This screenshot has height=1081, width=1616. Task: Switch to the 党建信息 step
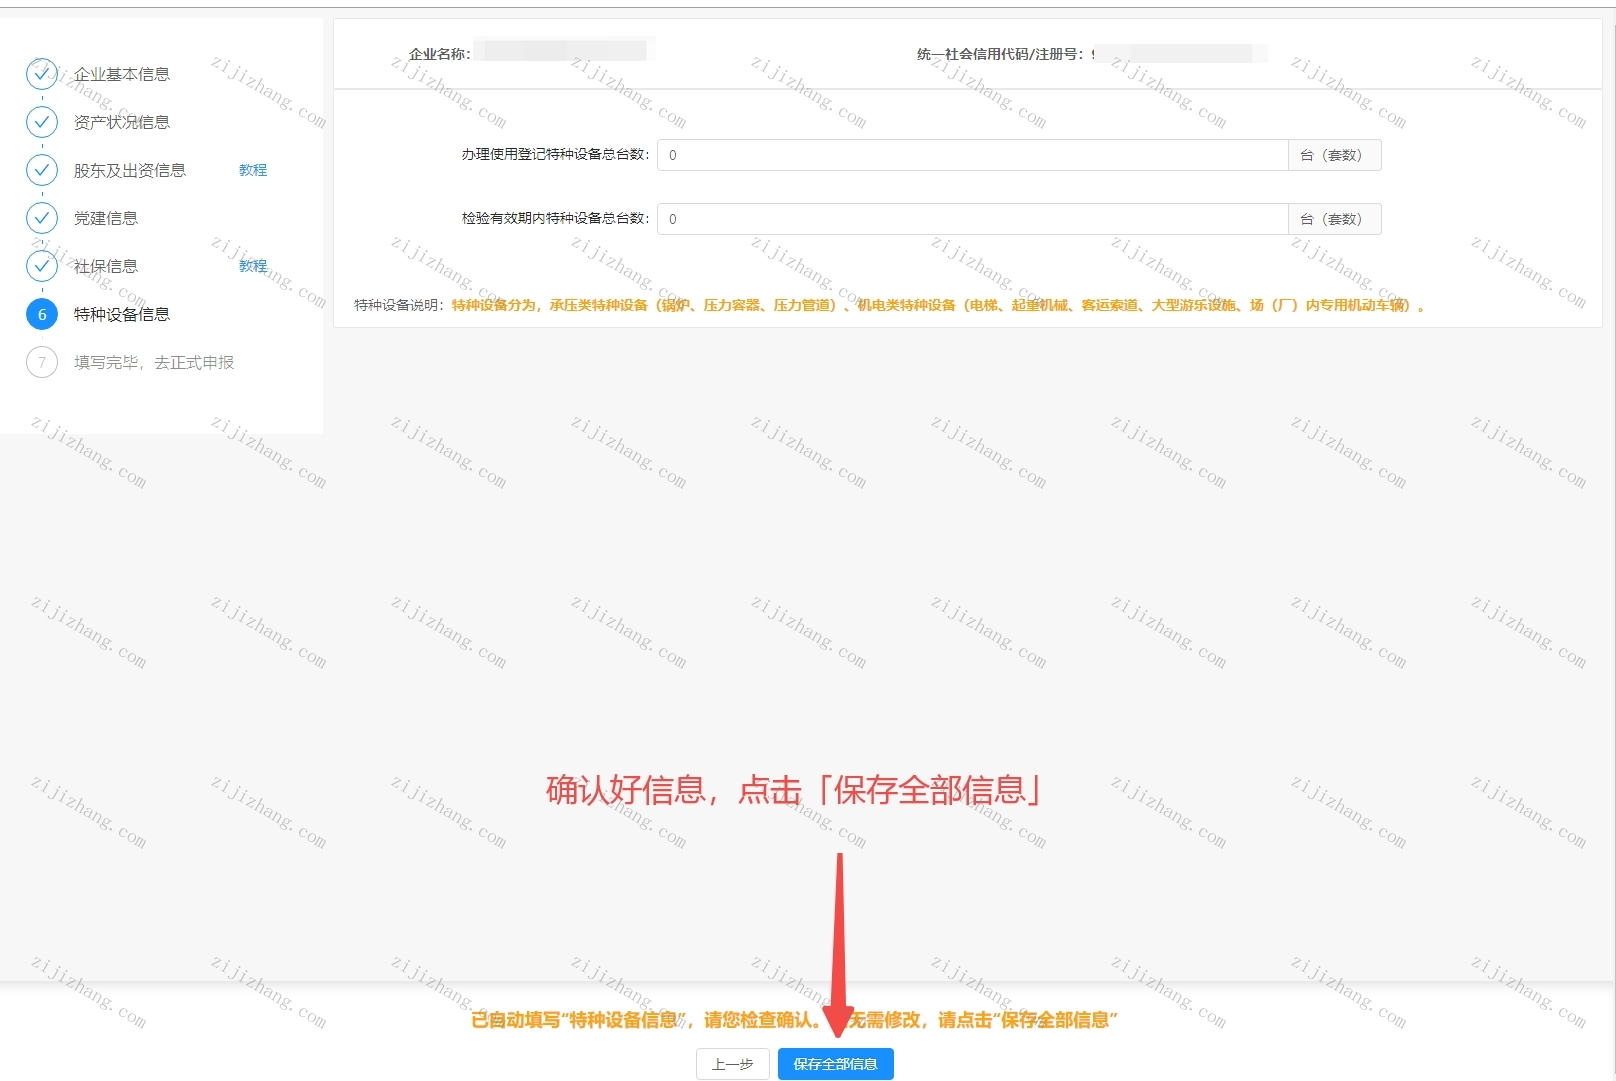[x=106, y=218]
